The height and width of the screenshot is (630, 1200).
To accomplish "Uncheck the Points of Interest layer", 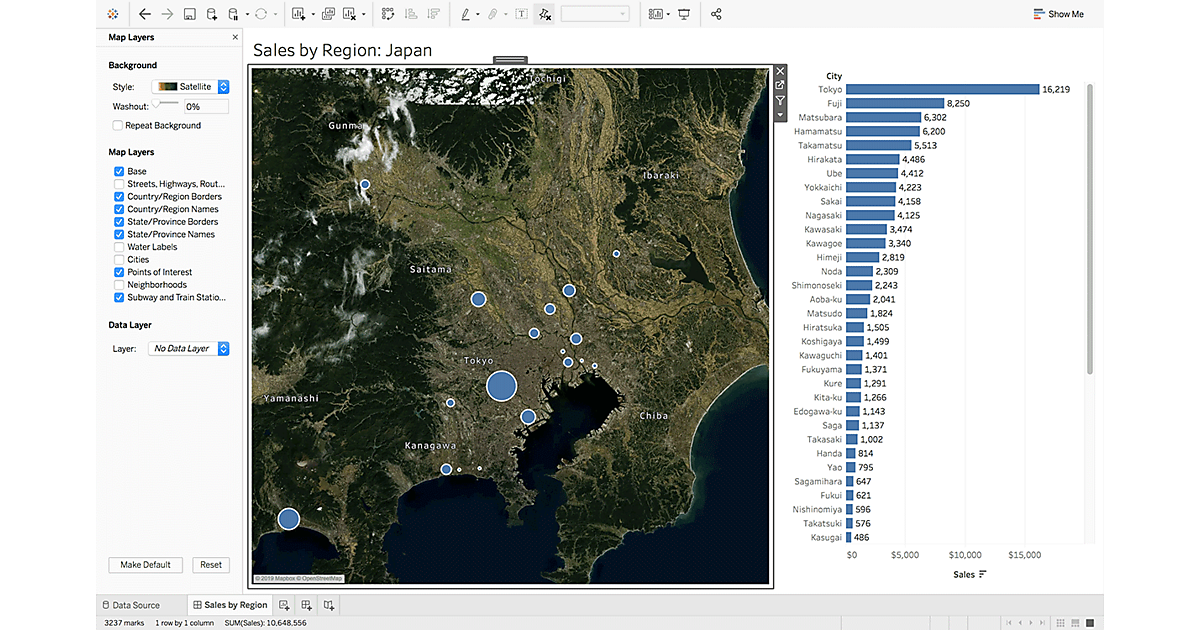I will pos(118,272).
